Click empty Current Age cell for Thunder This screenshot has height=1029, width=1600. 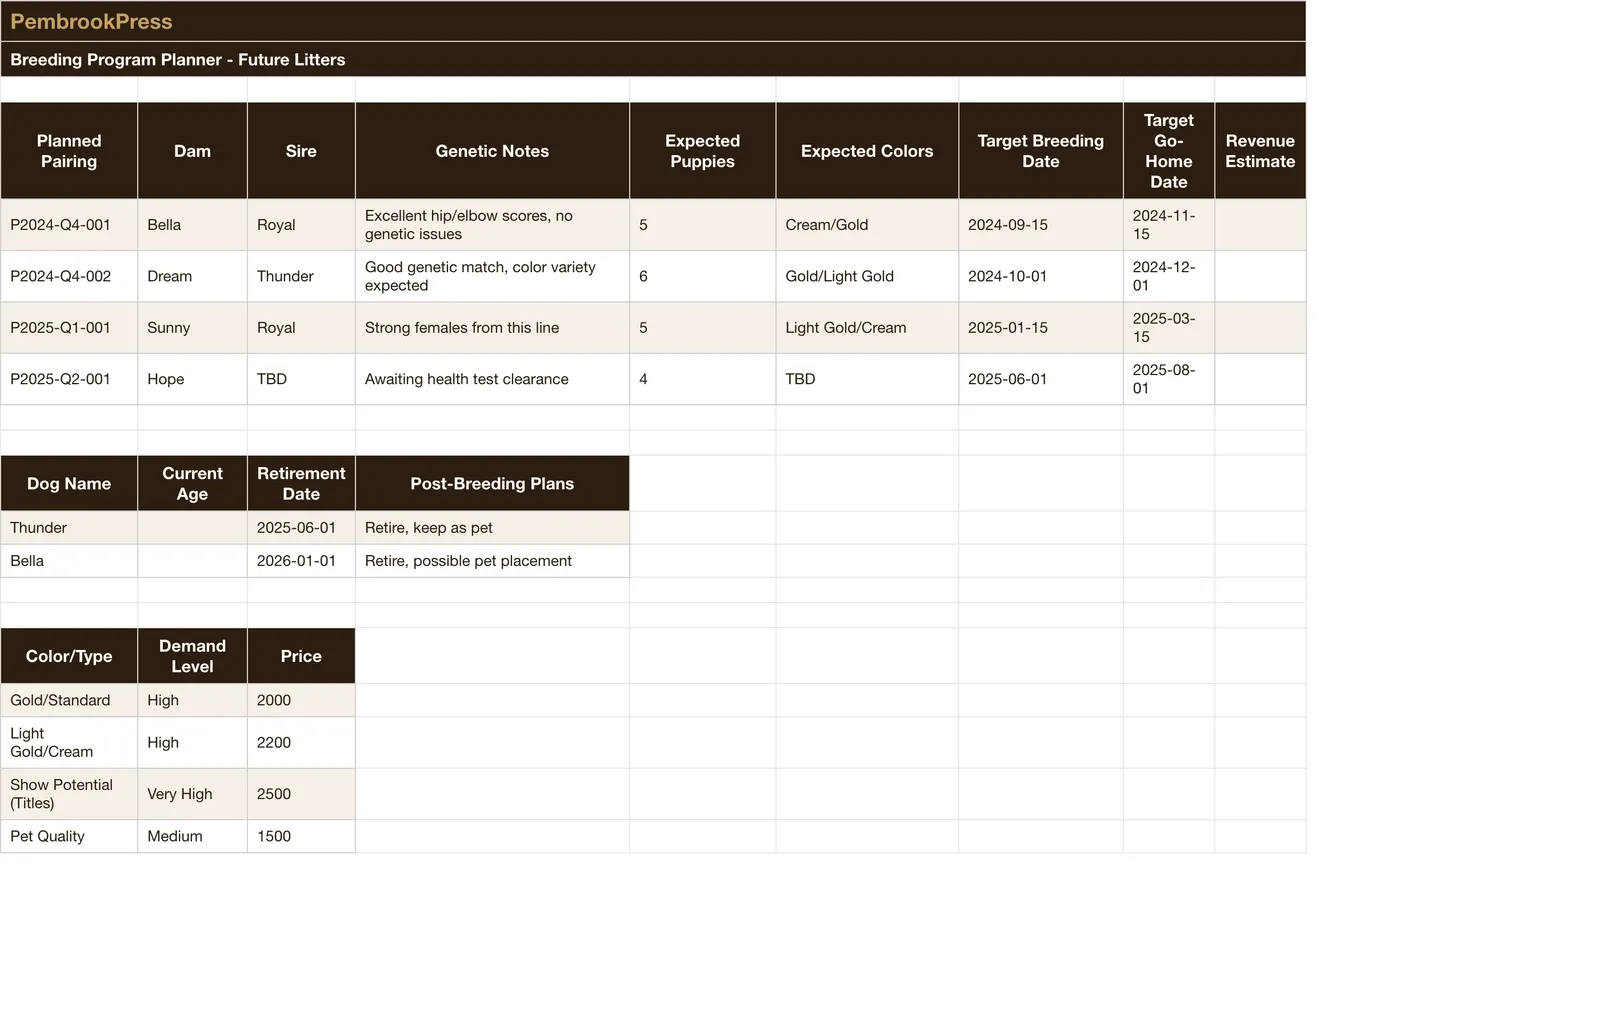pos(192,528)
